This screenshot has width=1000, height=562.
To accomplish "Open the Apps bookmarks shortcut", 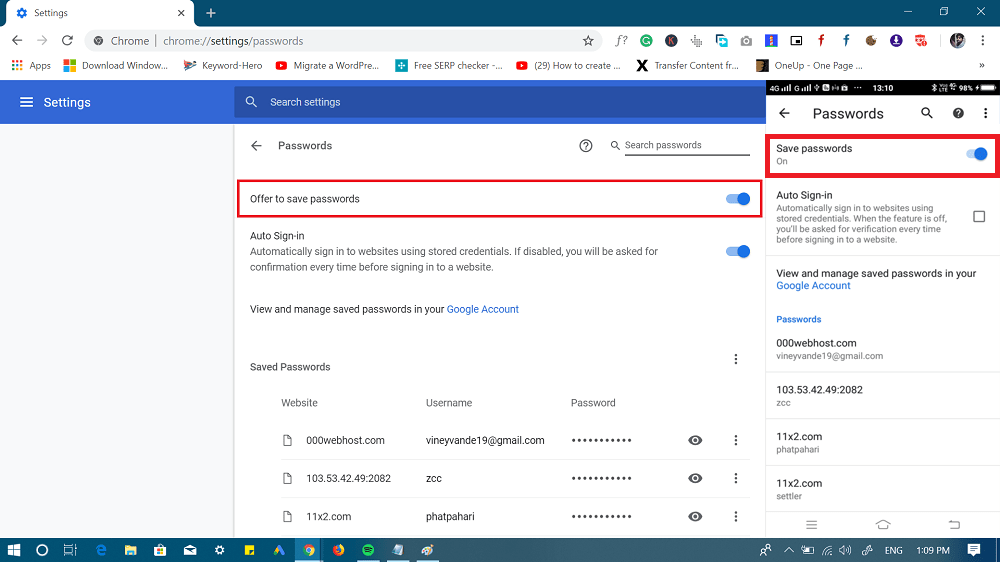I will 31,65.
